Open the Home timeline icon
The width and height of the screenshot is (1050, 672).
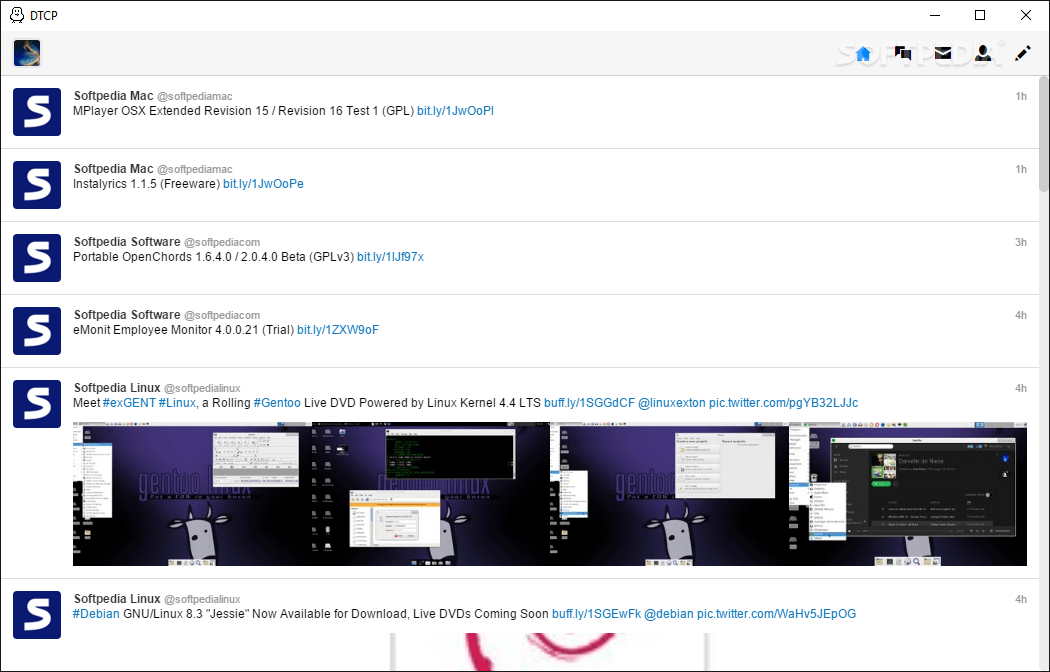coord(862,54)
